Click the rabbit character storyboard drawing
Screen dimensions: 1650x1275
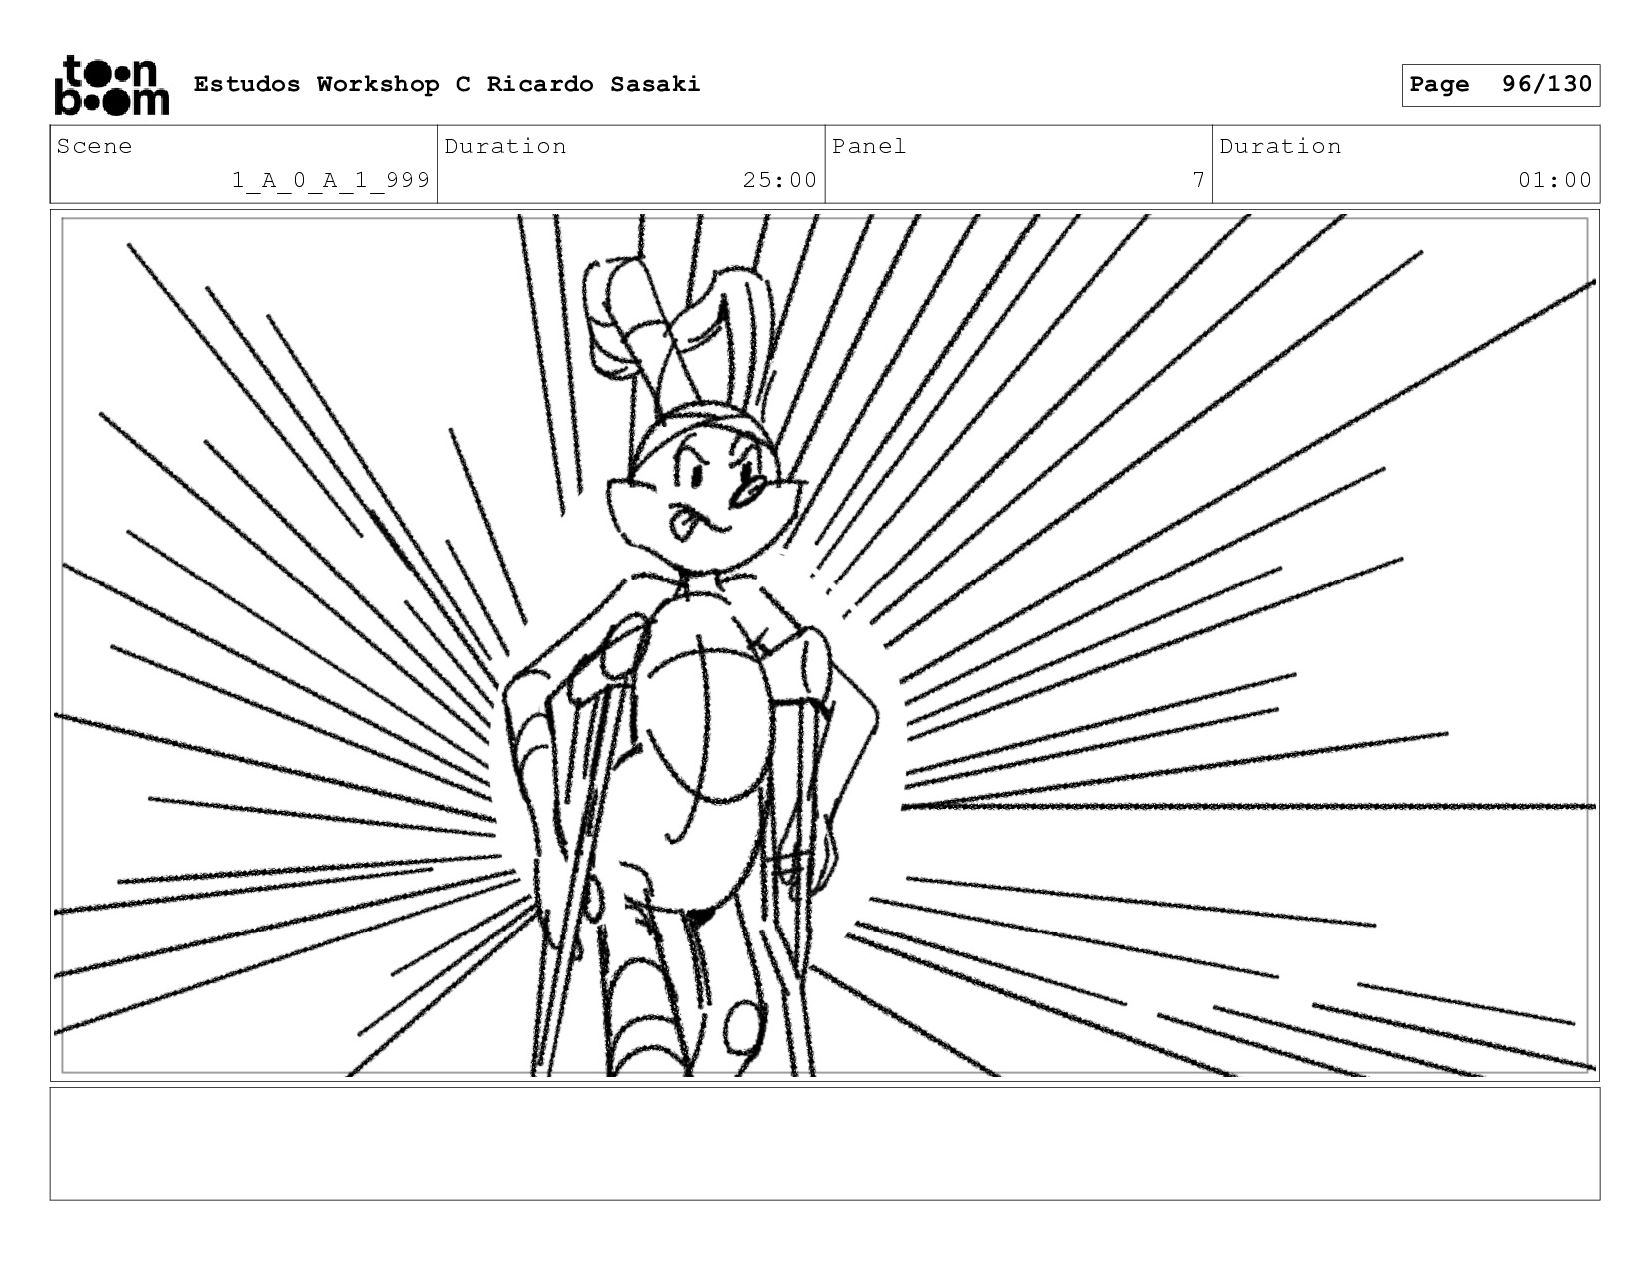[x=690, y=665]
